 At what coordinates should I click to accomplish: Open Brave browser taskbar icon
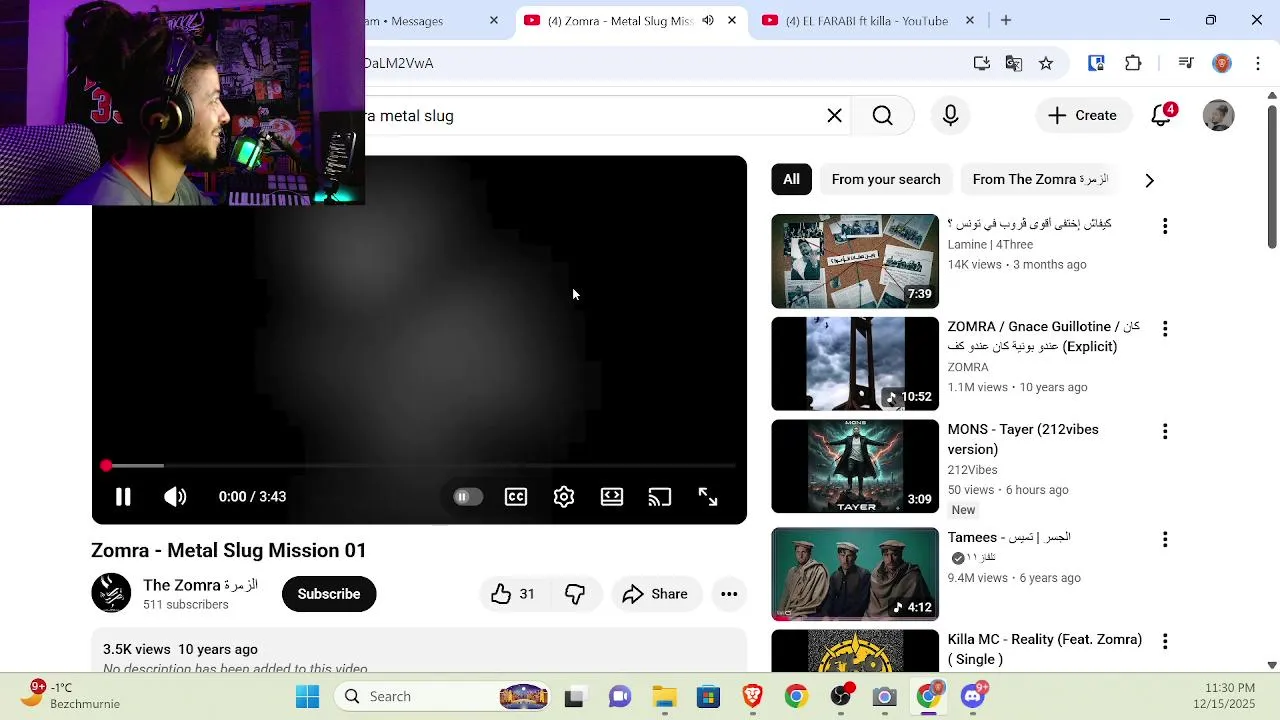point(753,697)
